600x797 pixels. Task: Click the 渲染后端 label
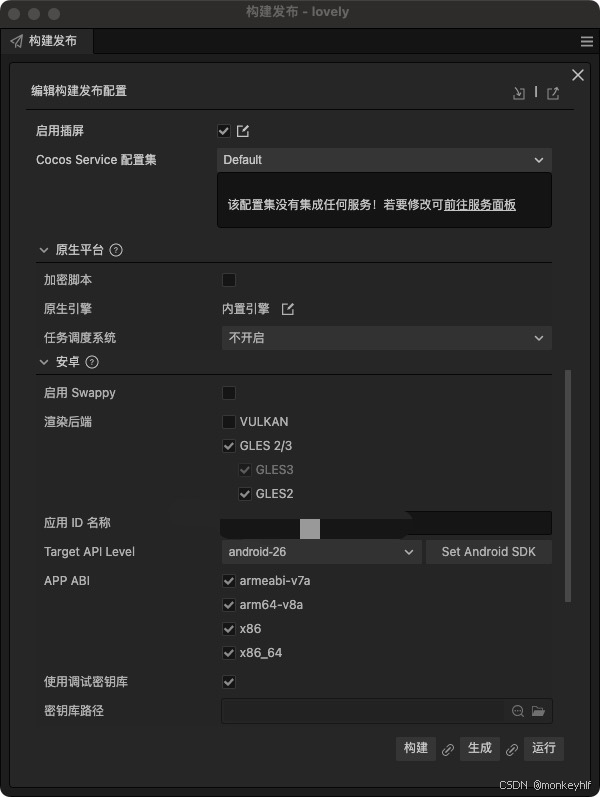[x=68, y=421]
